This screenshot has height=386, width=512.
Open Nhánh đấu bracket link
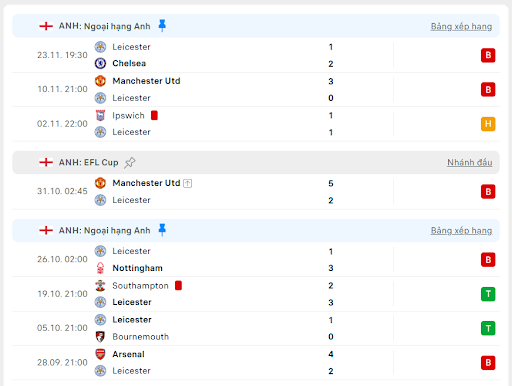(x=469, y=162)
